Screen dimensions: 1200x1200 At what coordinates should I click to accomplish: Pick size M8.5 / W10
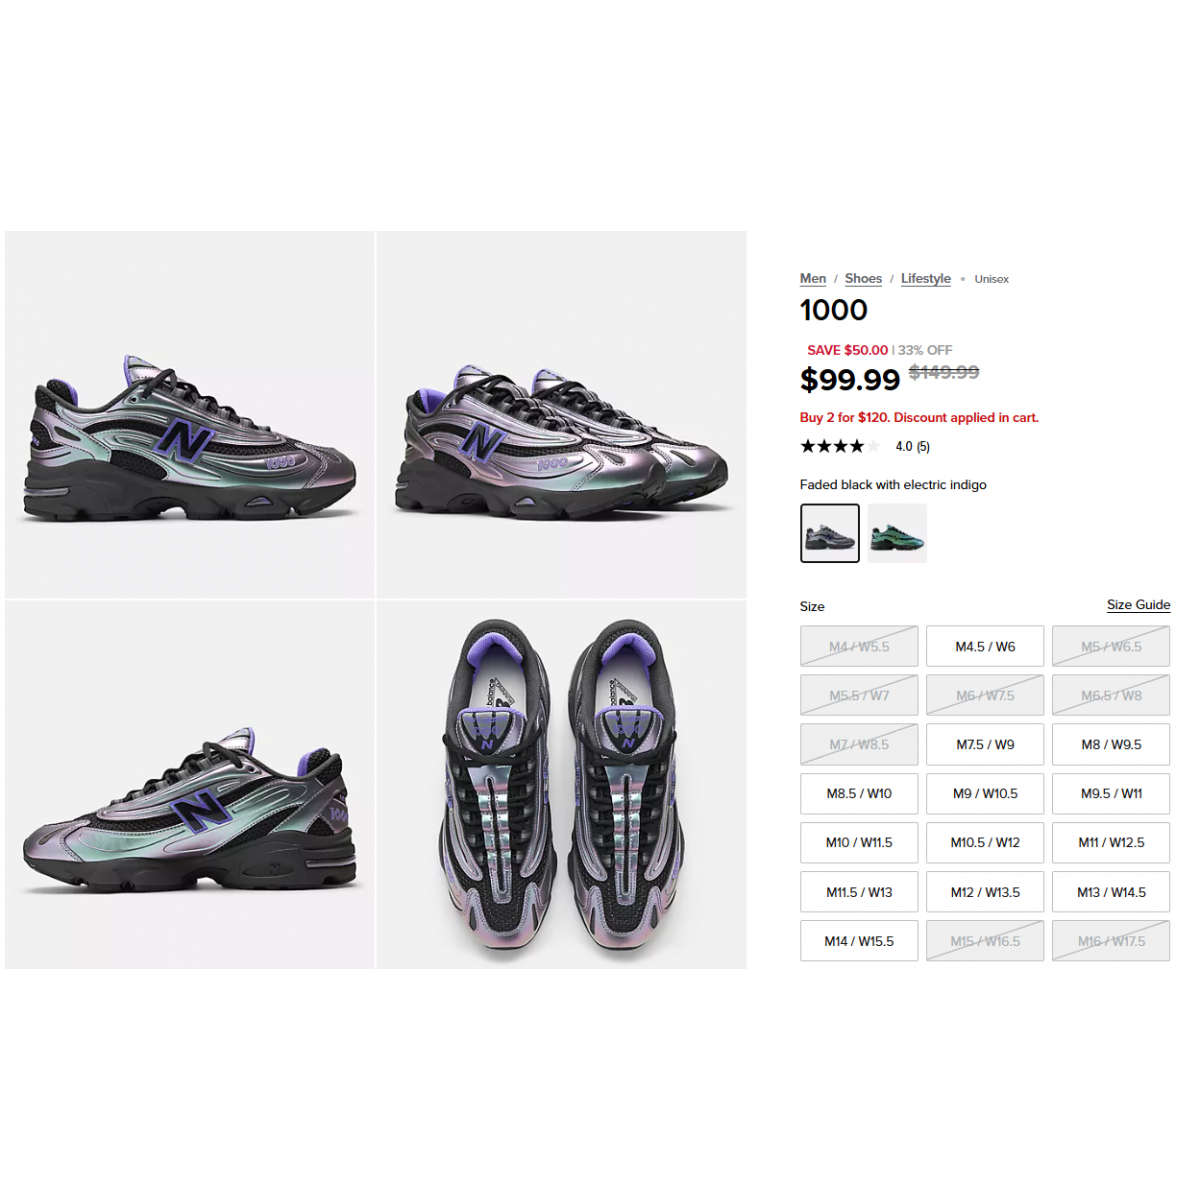tap(859, 793)
